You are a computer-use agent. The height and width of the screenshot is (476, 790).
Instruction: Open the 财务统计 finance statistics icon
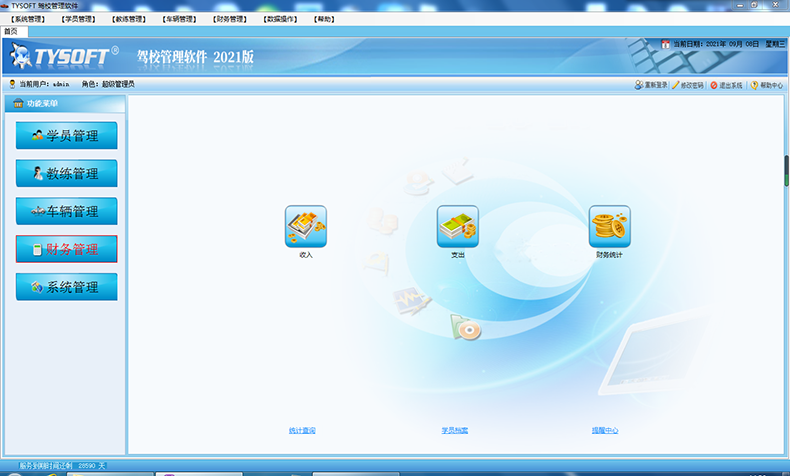(609, 225)
